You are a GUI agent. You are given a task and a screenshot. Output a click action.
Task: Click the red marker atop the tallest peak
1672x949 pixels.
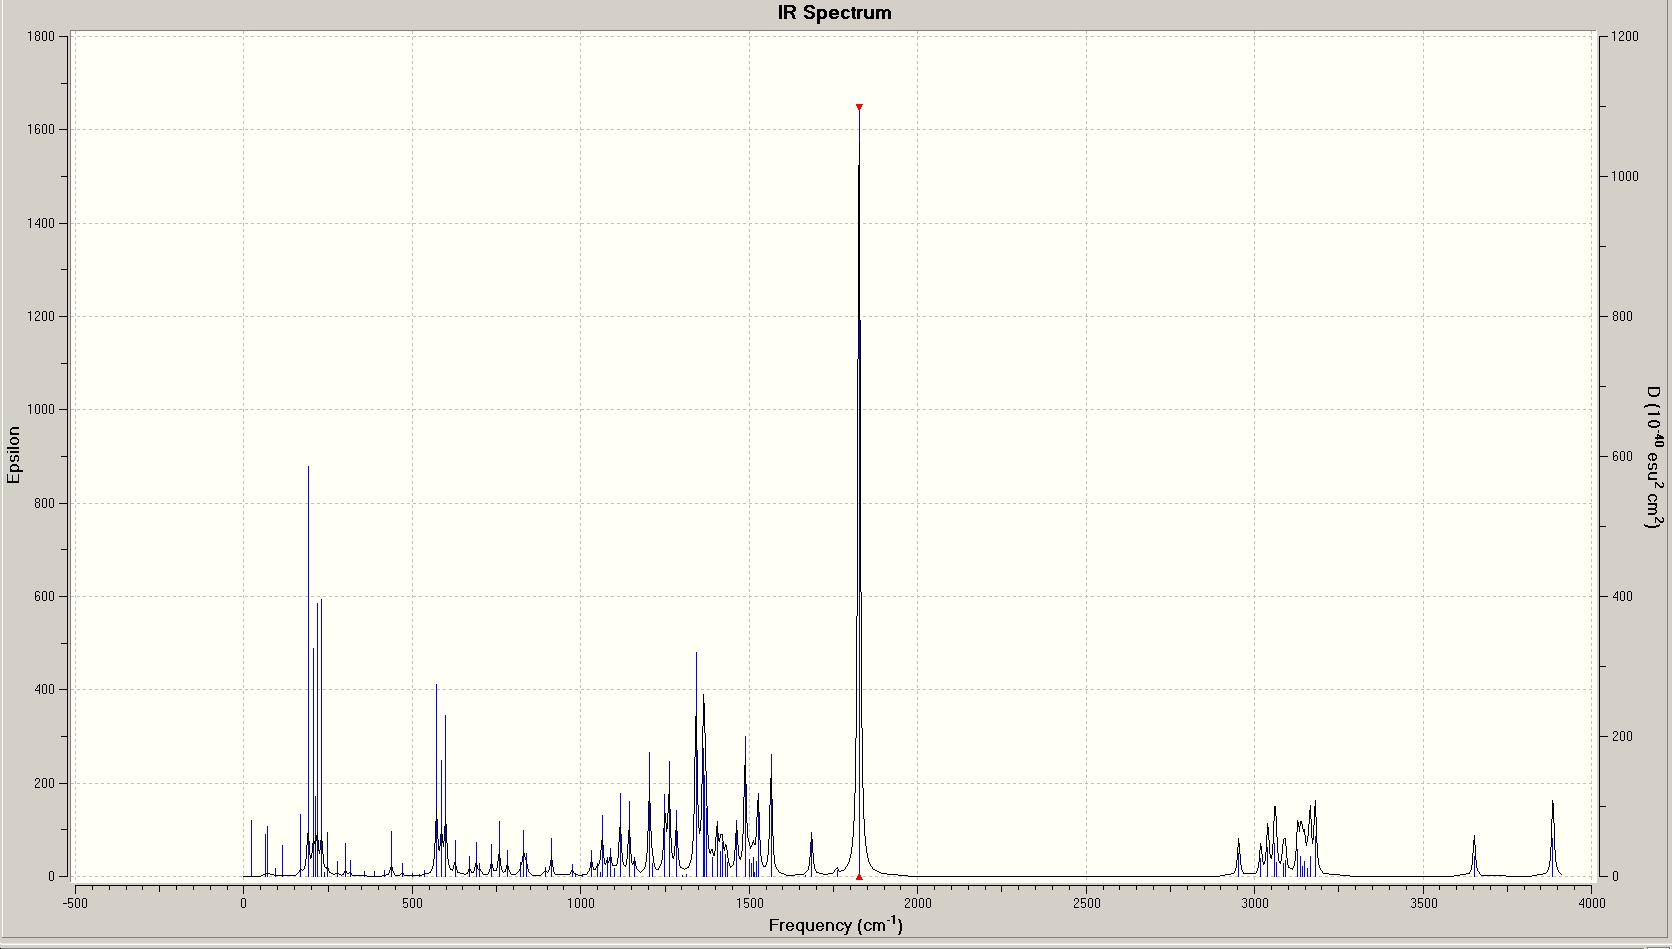(859, 107)
